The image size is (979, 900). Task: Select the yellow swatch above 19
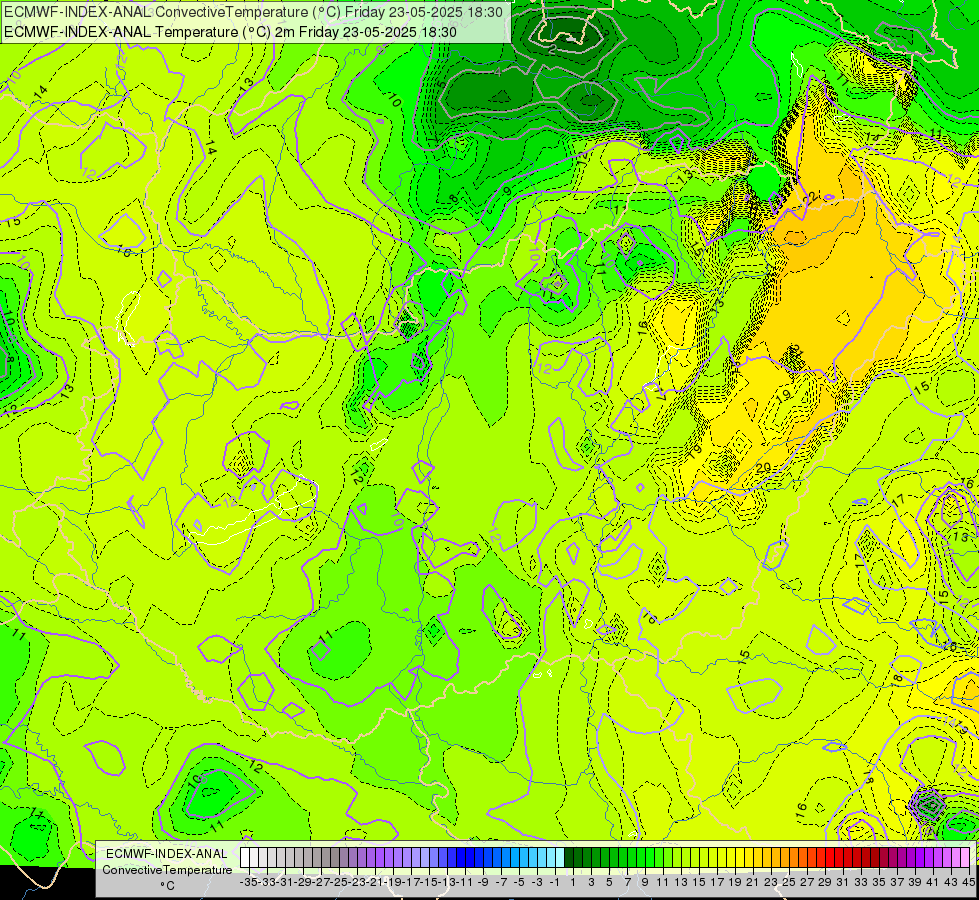pyautogui.click(x=732, y=858)
